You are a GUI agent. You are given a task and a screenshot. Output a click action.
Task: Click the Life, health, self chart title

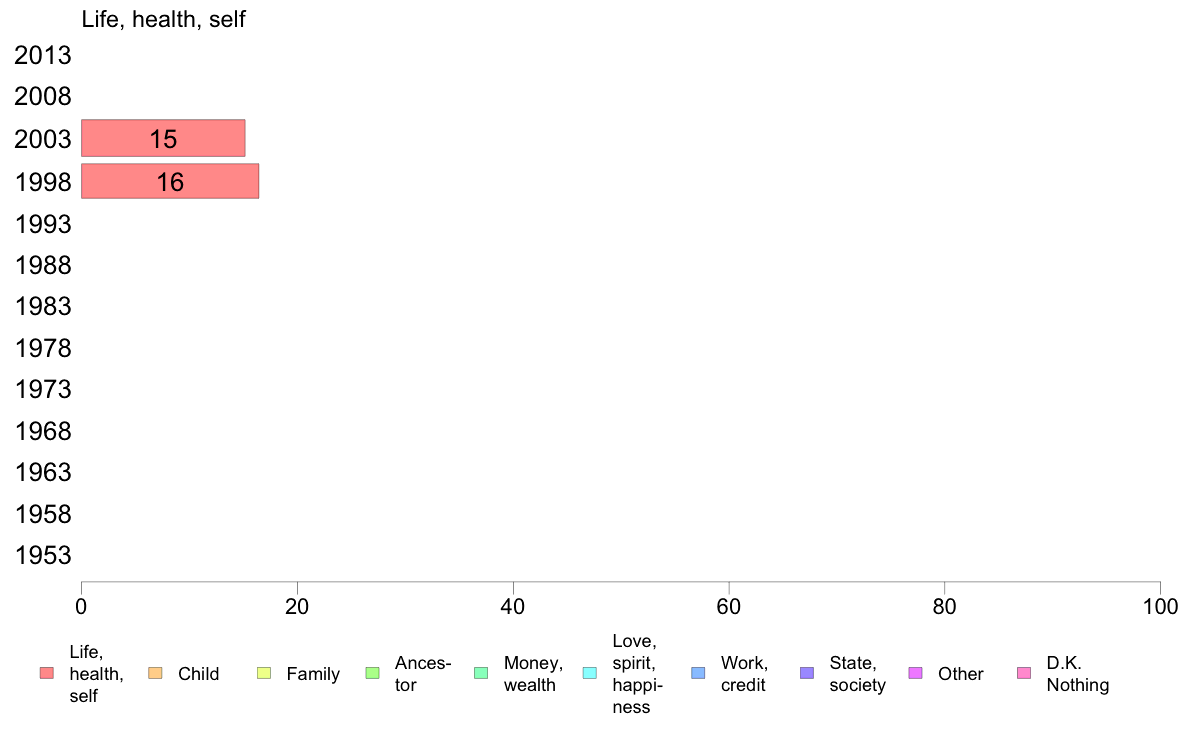(x=163, y=19)
